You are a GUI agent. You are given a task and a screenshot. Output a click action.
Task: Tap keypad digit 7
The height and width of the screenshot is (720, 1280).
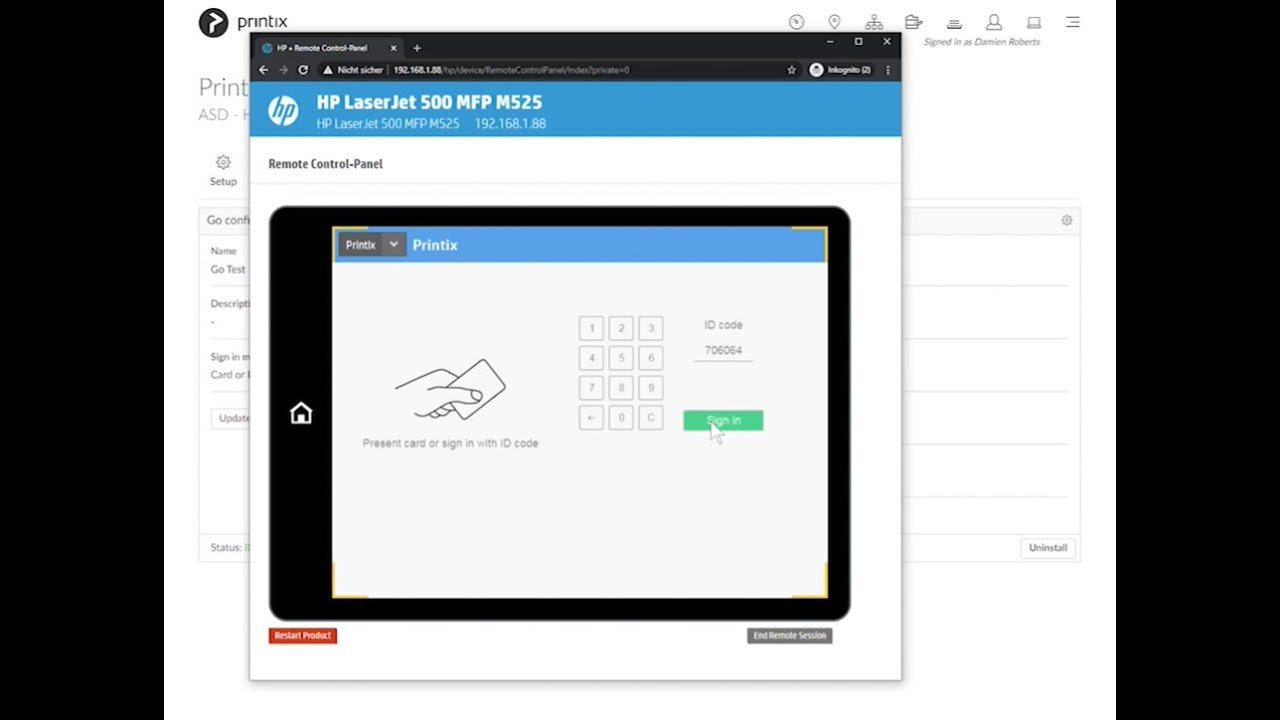click(591, 388)
